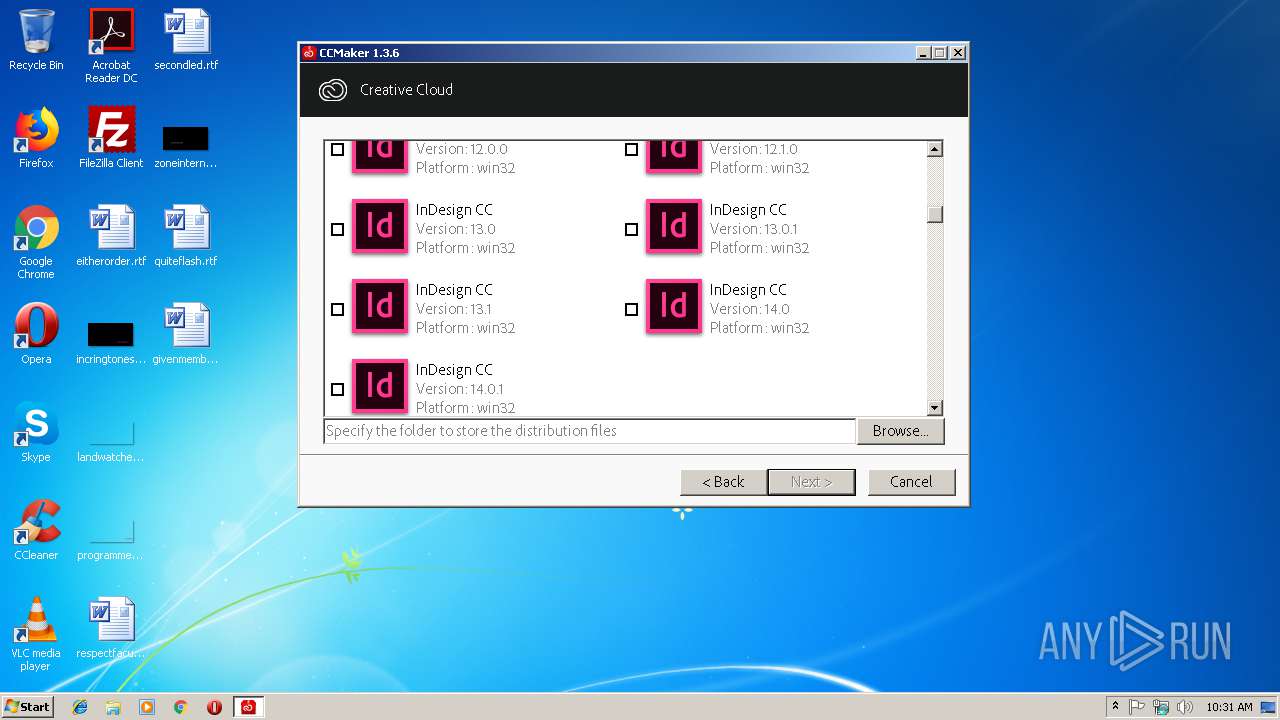Click the CCMaker taskbar button
The image size is (1280, 720).
248,707
